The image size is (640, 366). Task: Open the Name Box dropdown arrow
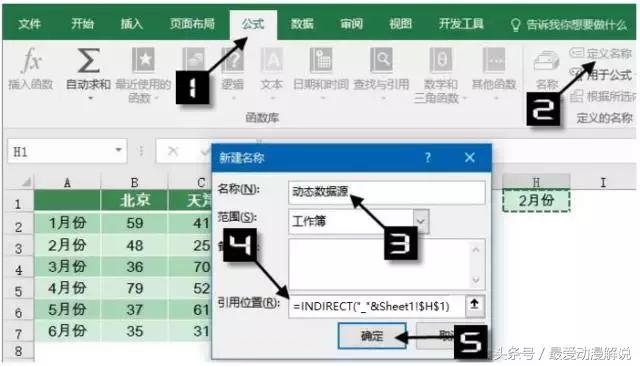click(118, 150)
